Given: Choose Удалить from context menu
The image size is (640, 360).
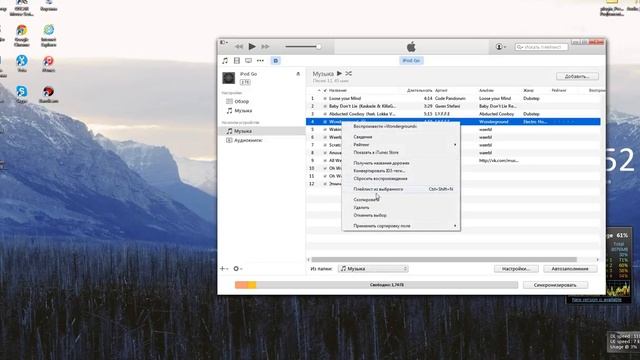Looking at the screenshot, I should (x=361, y=207).
